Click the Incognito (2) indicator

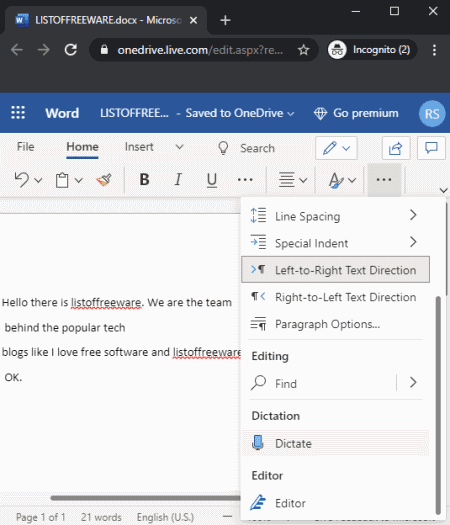pyautogui.click(x=372, y=50)
